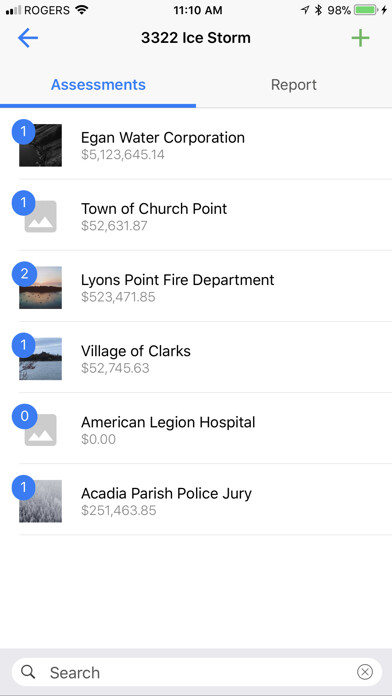392x696 pixels.
Task: Open the Village of Clarks entry
Action: coord(196,358)
